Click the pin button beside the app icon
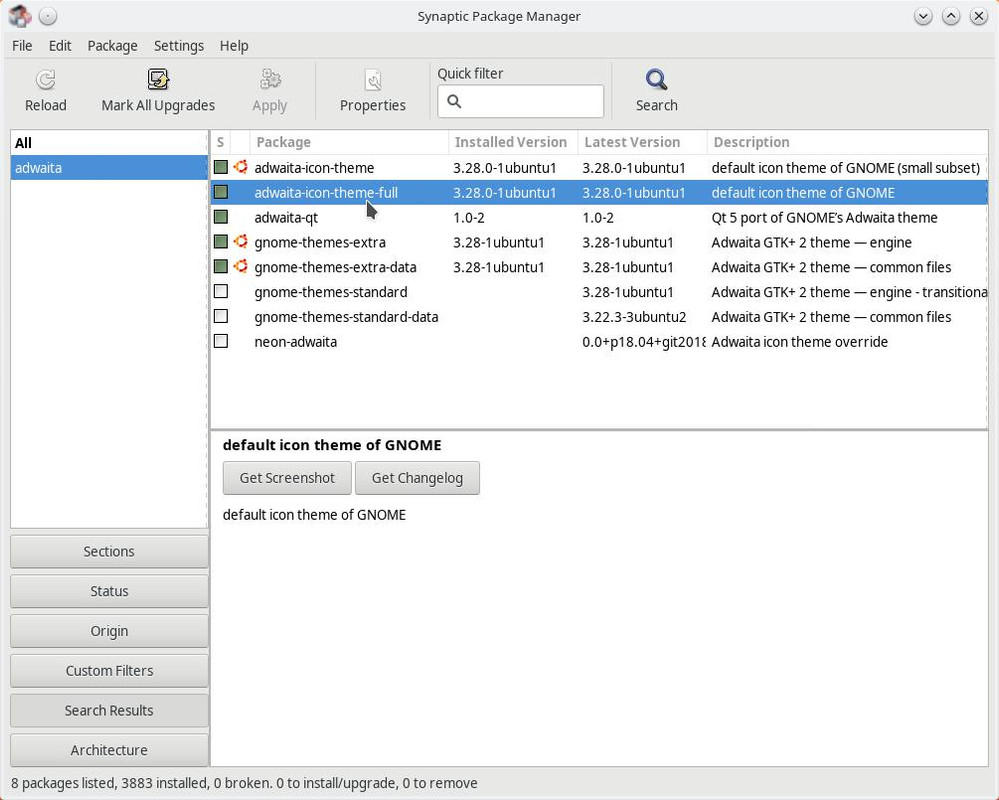The height and width of the screenshot is (800, 999). pyautogui.click(x=48, y=17)
